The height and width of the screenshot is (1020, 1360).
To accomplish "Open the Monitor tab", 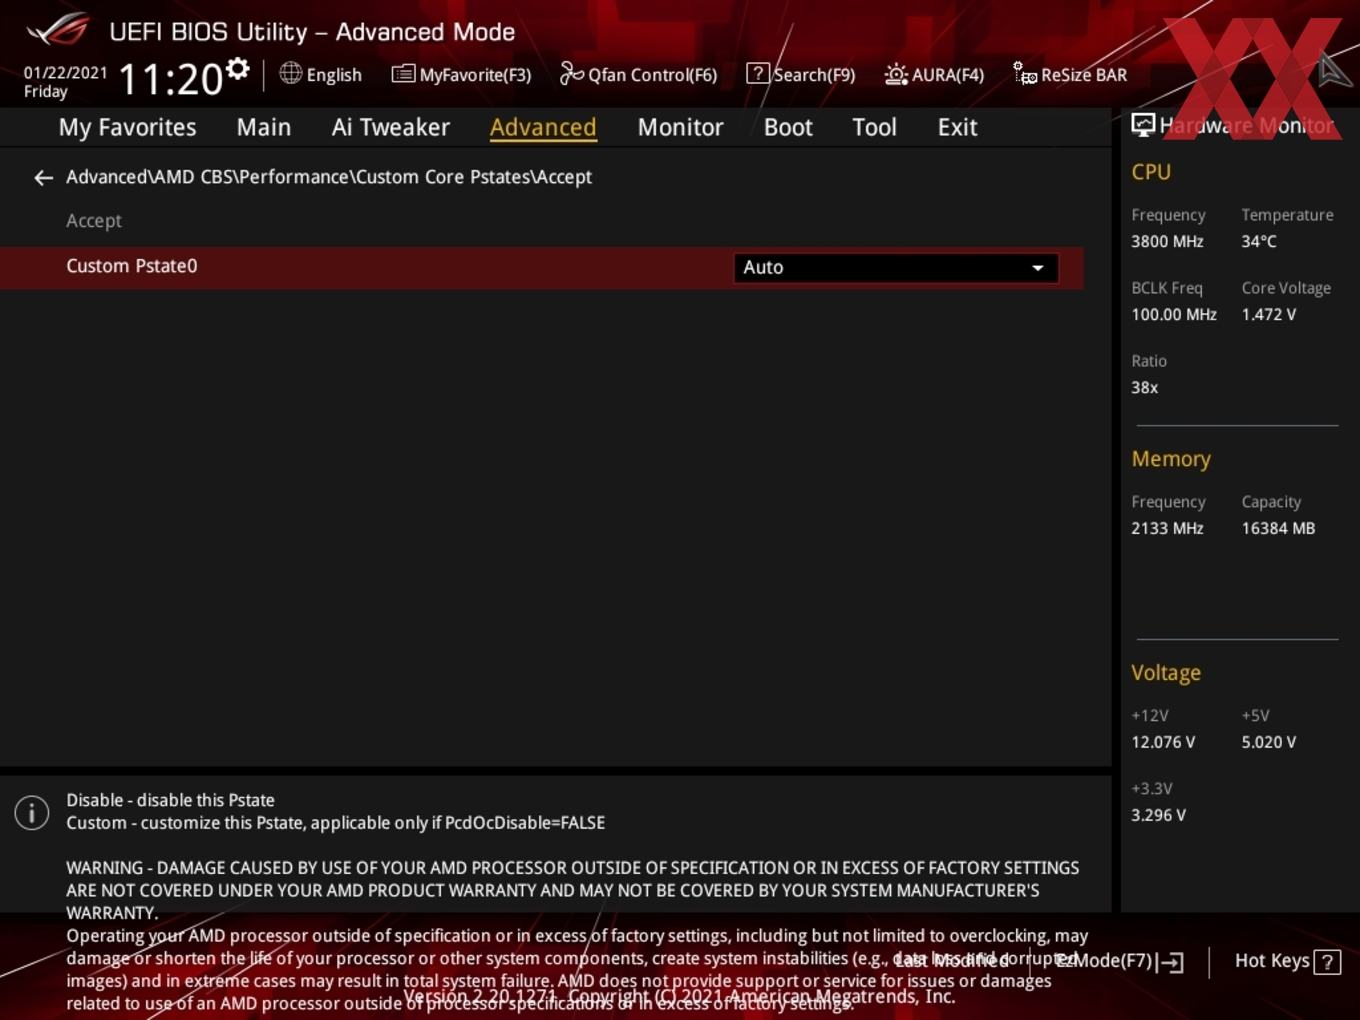I will click(x=680, y=127).
